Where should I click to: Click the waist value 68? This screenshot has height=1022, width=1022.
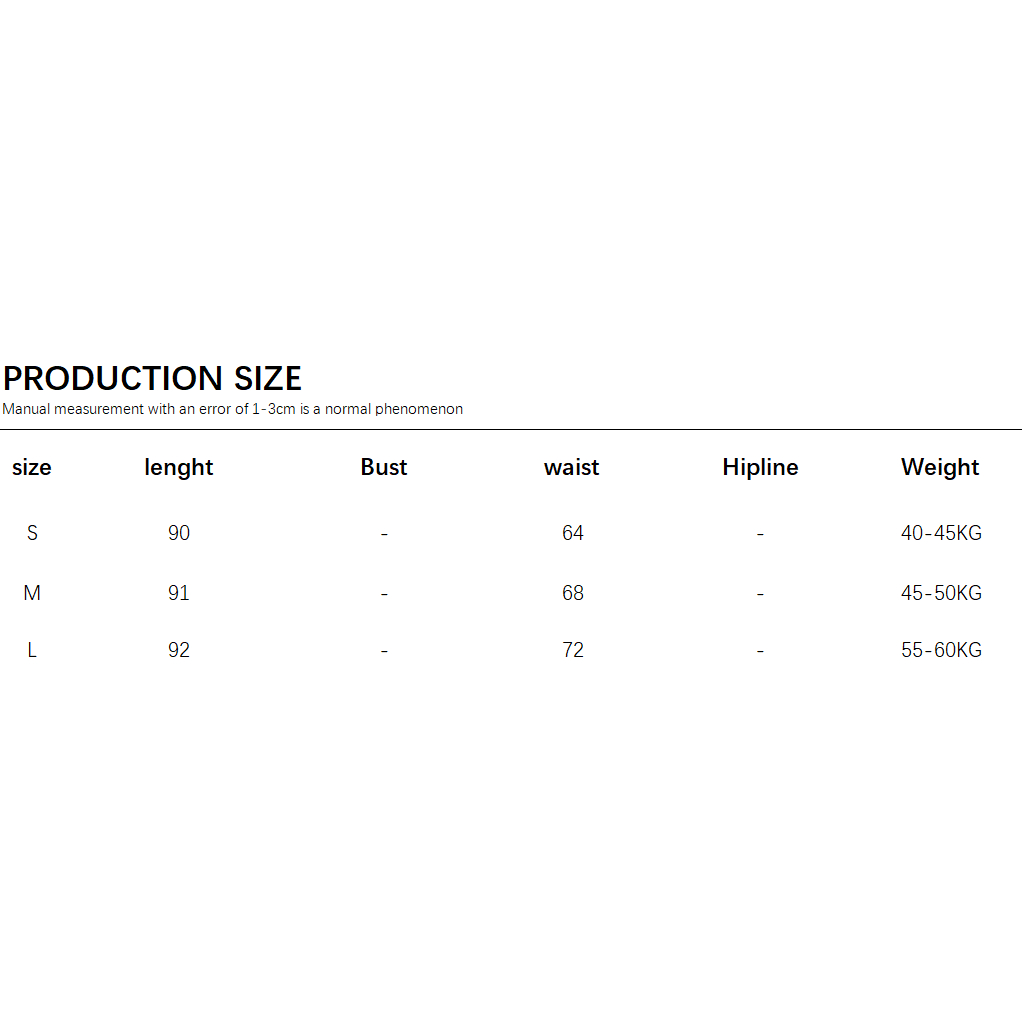pos(573,593)
